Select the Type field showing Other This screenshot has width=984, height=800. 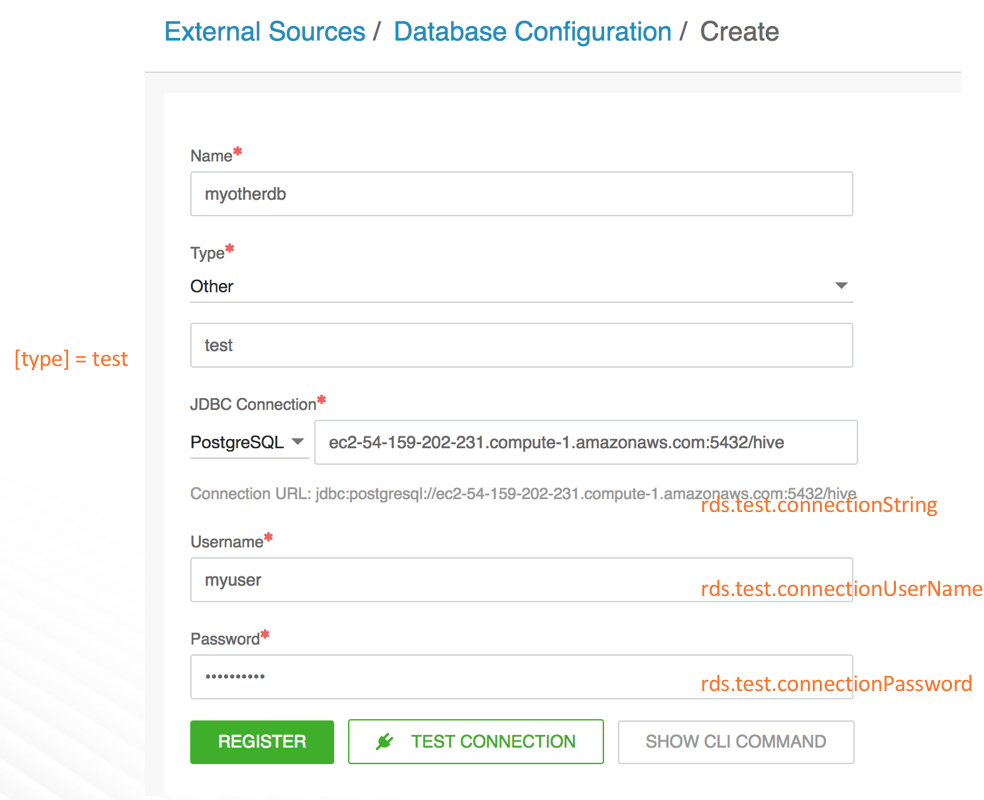click(x=521, y=286)
